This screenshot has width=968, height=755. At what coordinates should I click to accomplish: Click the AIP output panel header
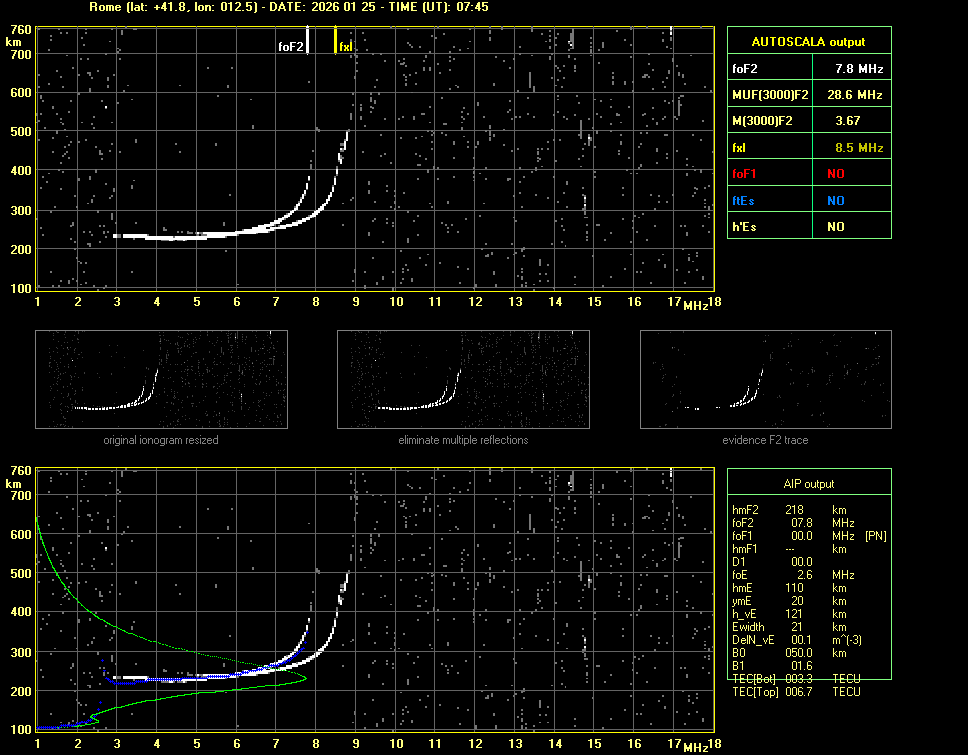808,484
